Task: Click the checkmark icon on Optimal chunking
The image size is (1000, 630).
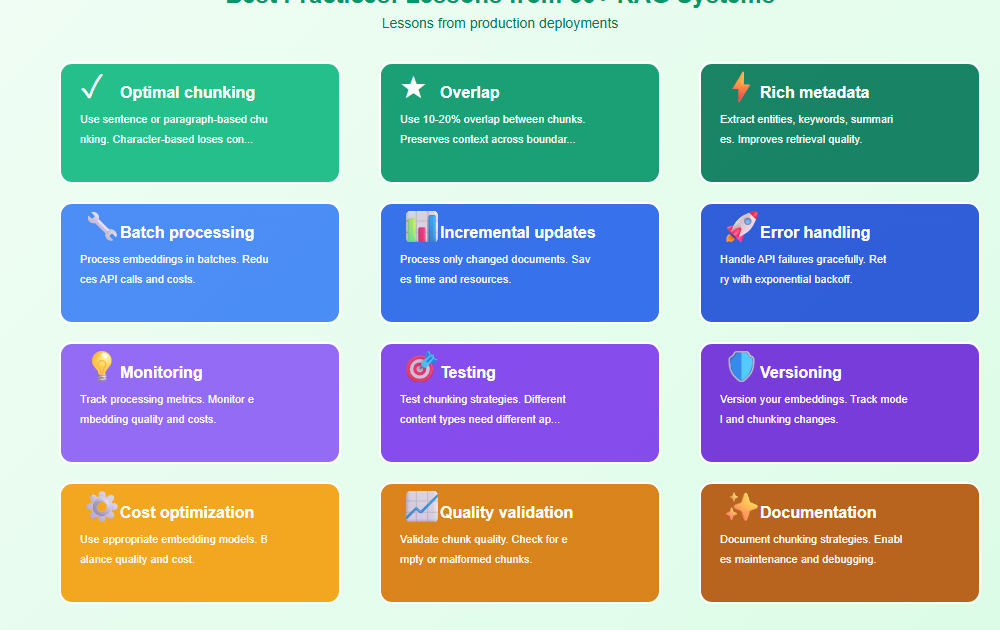Action: (x=92, y=88)
